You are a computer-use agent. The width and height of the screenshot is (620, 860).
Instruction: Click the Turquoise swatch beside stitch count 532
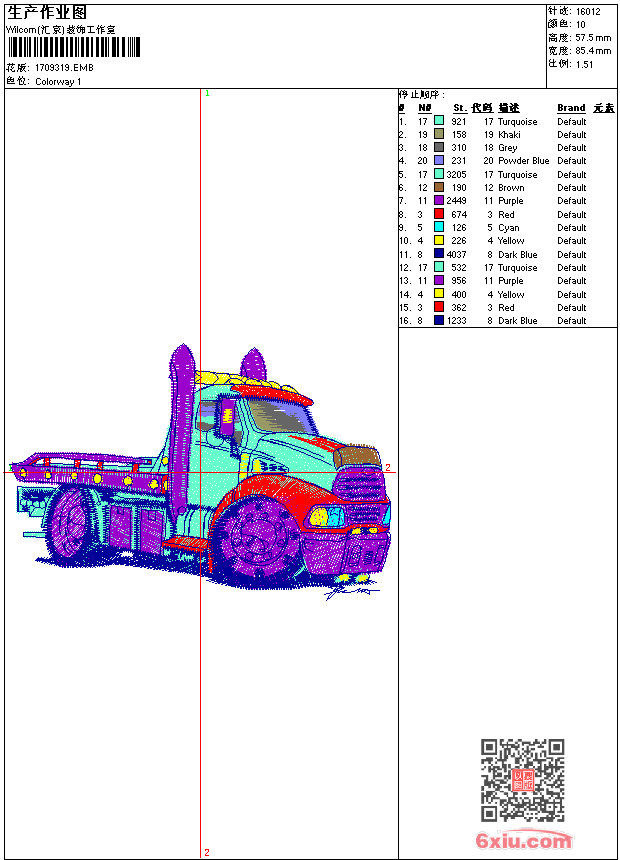point(439,267)
